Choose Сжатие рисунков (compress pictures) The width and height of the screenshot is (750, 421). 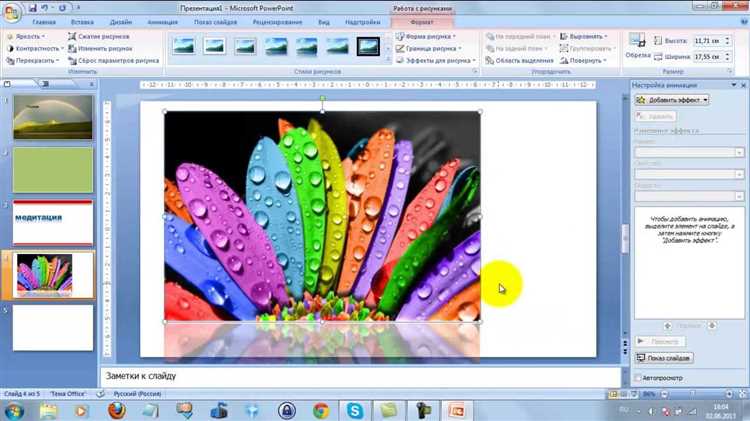click(x=99, y=36)
